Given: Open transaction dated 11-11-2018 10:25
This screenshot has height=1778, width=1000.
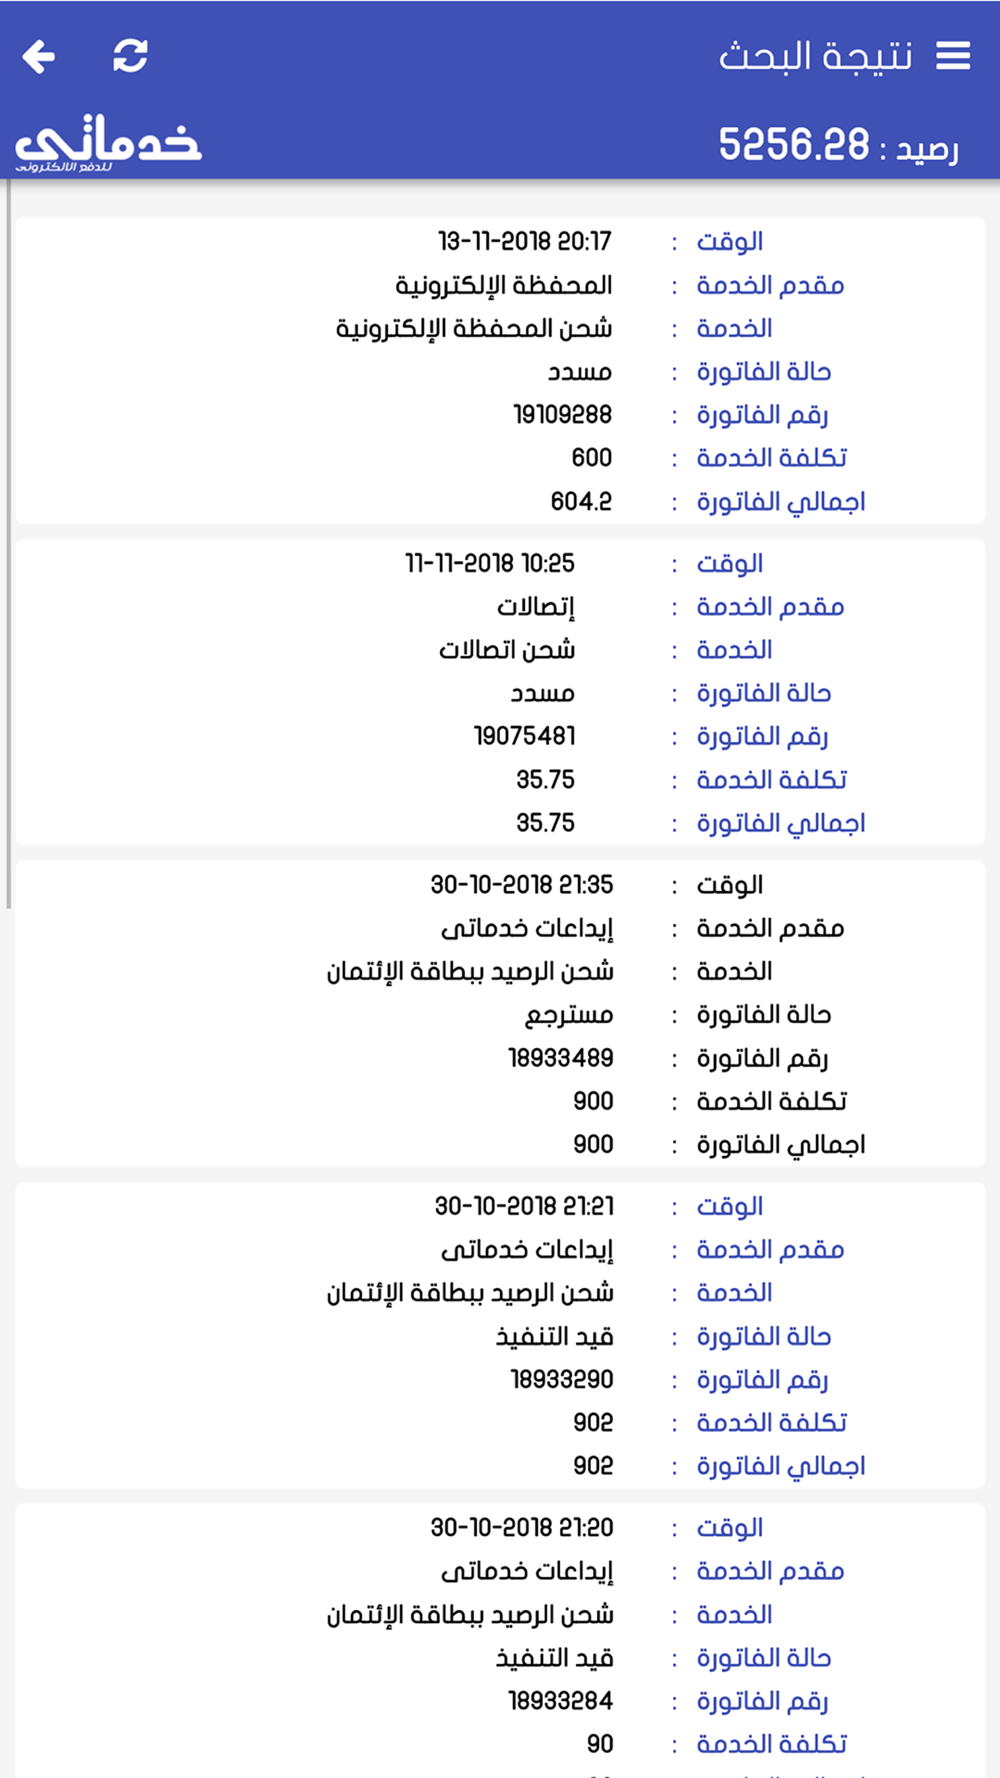Looking at the screenshot, I should click(x=490, y=564).
